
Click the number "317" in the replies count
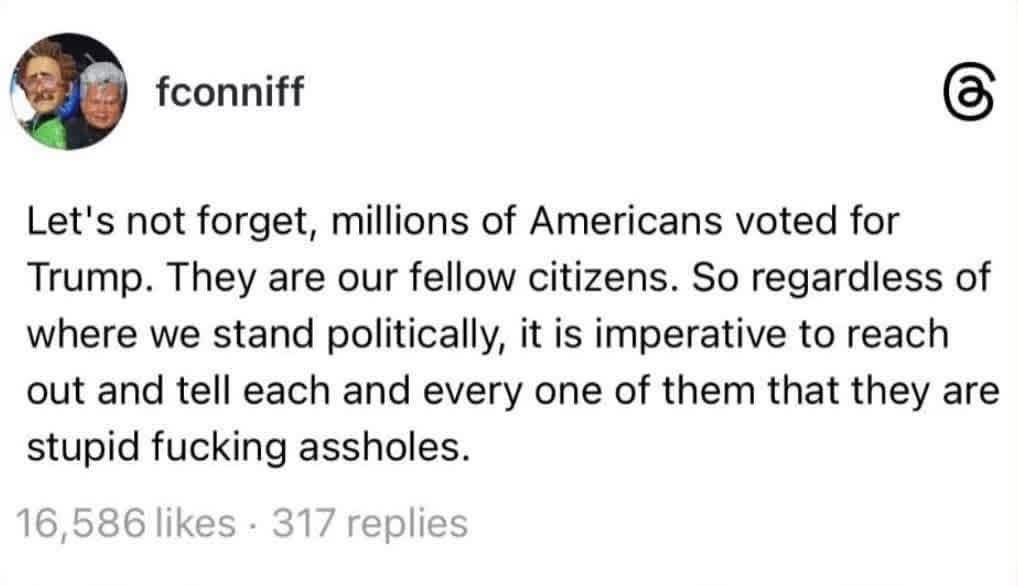[304, 523]
